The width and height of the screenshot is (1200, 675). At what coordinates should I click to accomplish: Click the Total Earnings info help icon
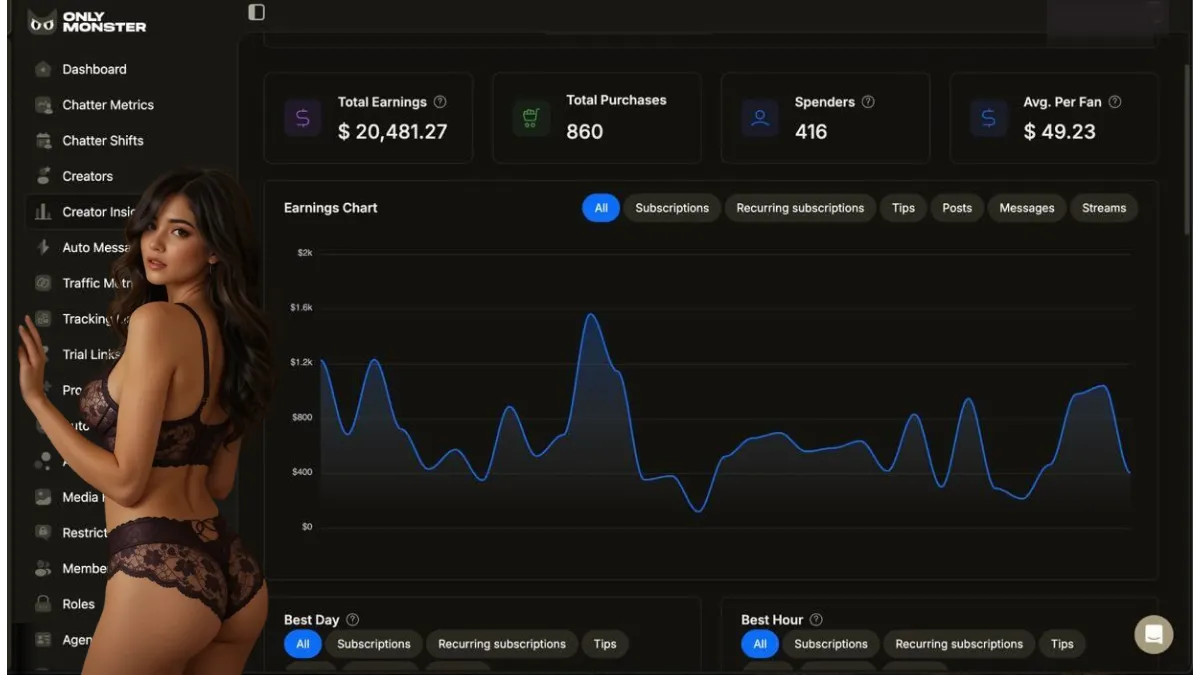tap(440, 102)
